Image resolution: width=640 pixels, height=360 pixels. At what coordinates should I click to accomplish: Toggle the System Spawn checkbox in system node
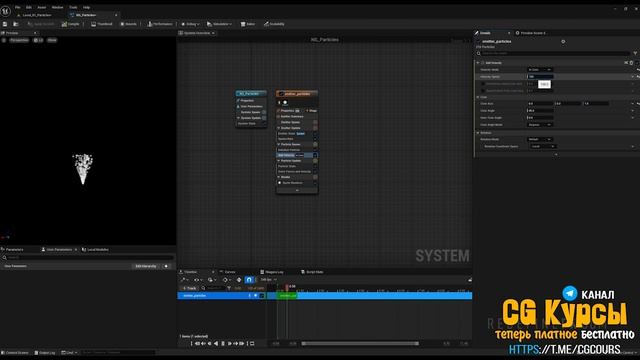pyautogui.click(x=264, y=112)
